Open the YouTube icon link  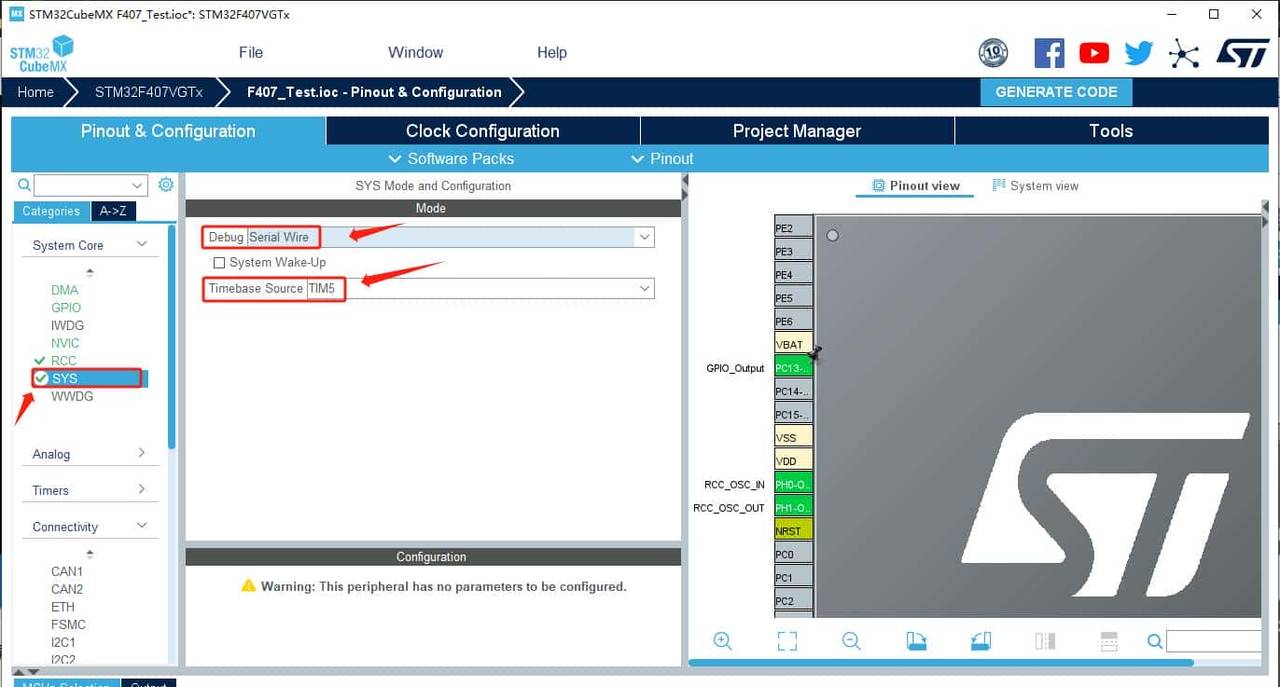pyautogui.click(x=1094, y=53)
